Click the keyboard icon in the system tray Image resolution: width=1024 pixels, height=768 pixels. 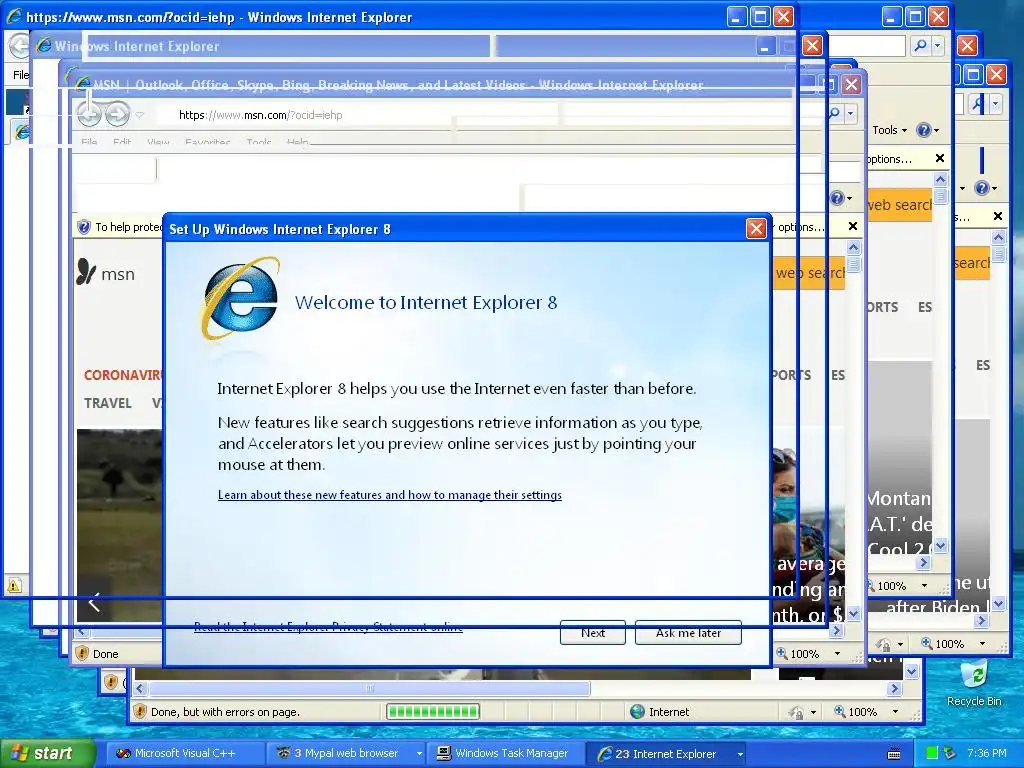coord(894,754)
